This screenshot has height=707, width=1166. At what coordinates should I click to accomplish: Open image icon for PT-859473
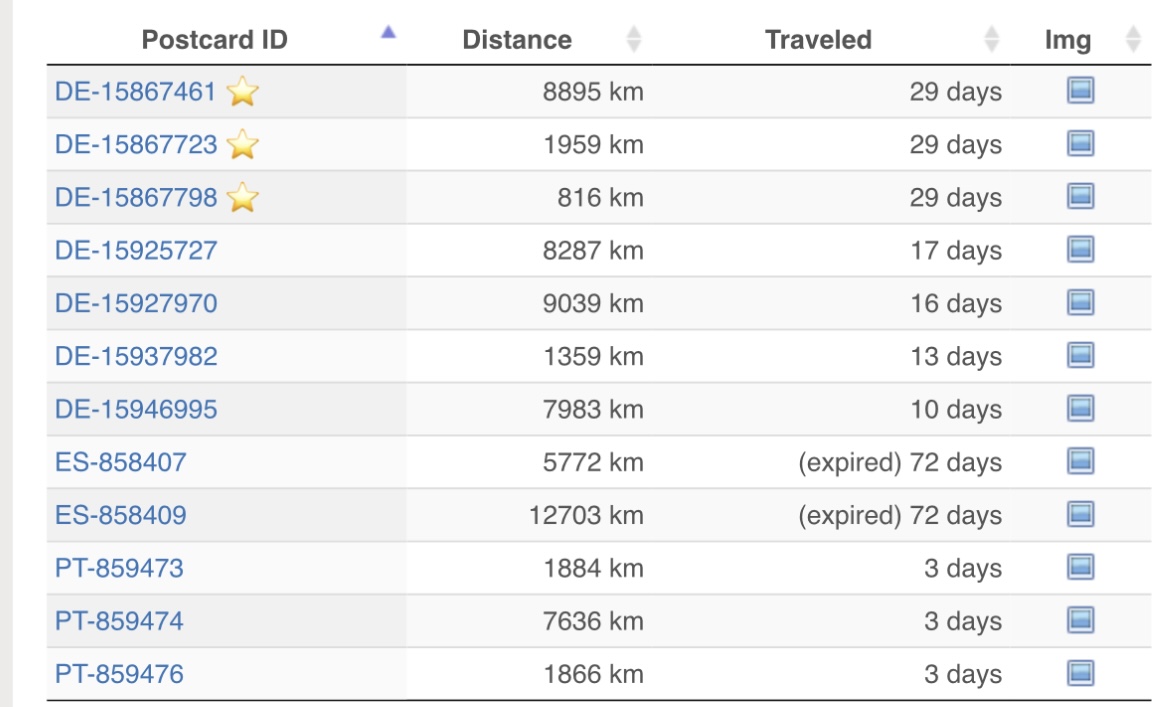pos(1080,567)
